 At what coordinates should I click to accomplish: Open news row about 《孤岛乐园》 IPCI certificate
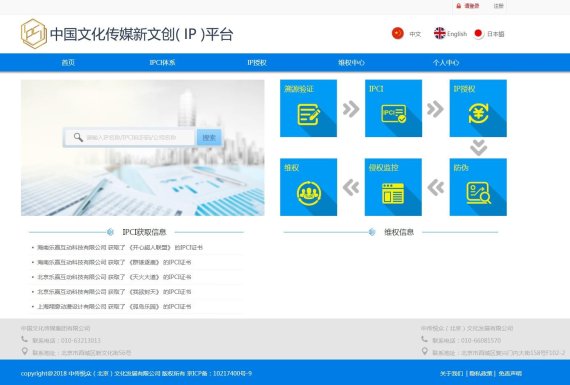(115, 306)
